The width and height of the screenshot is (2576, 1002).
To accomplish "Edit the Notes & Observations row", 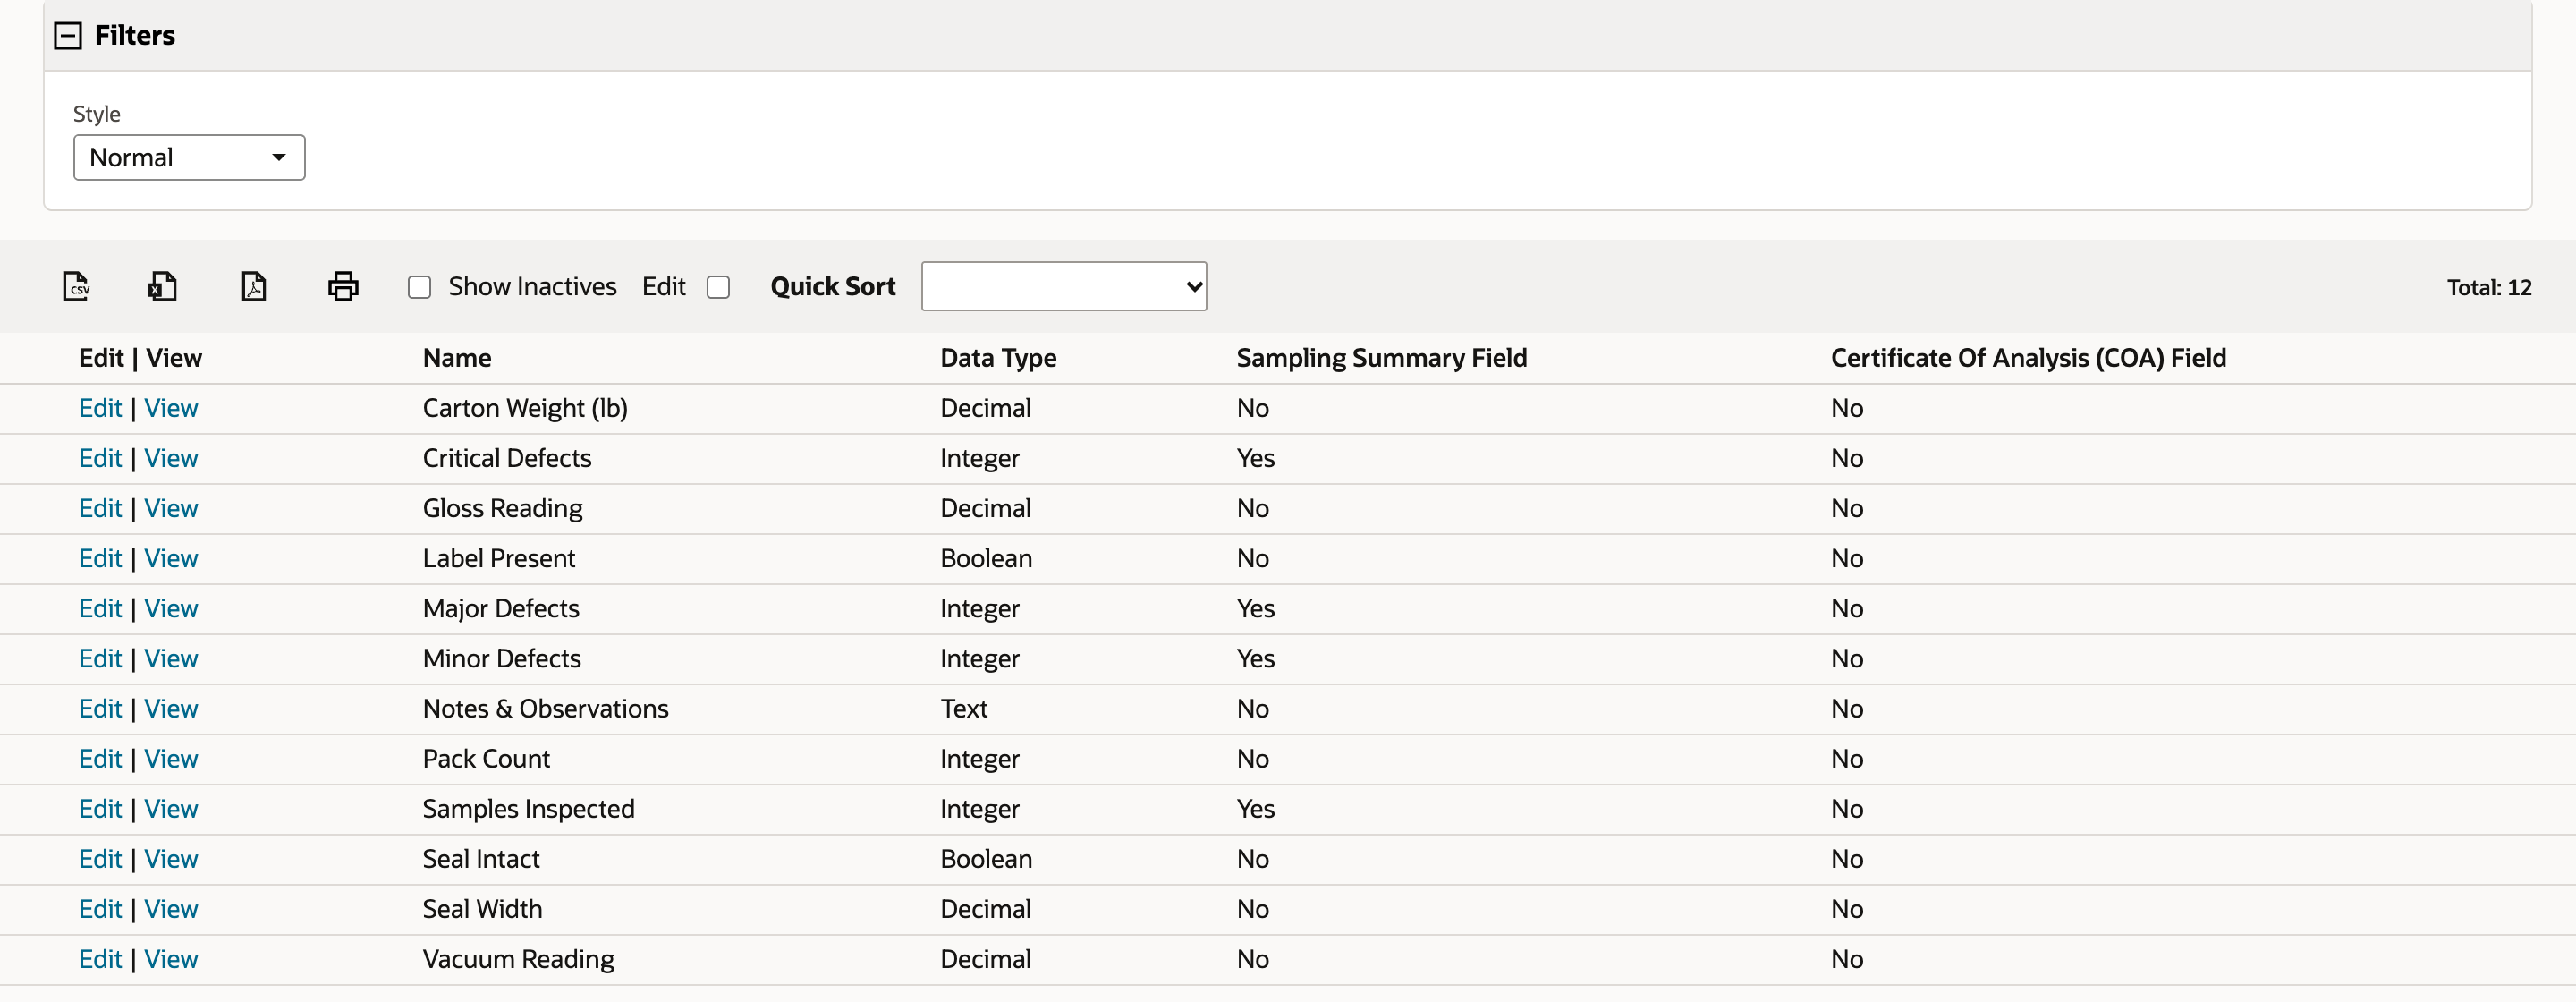I will coord(100,708).
